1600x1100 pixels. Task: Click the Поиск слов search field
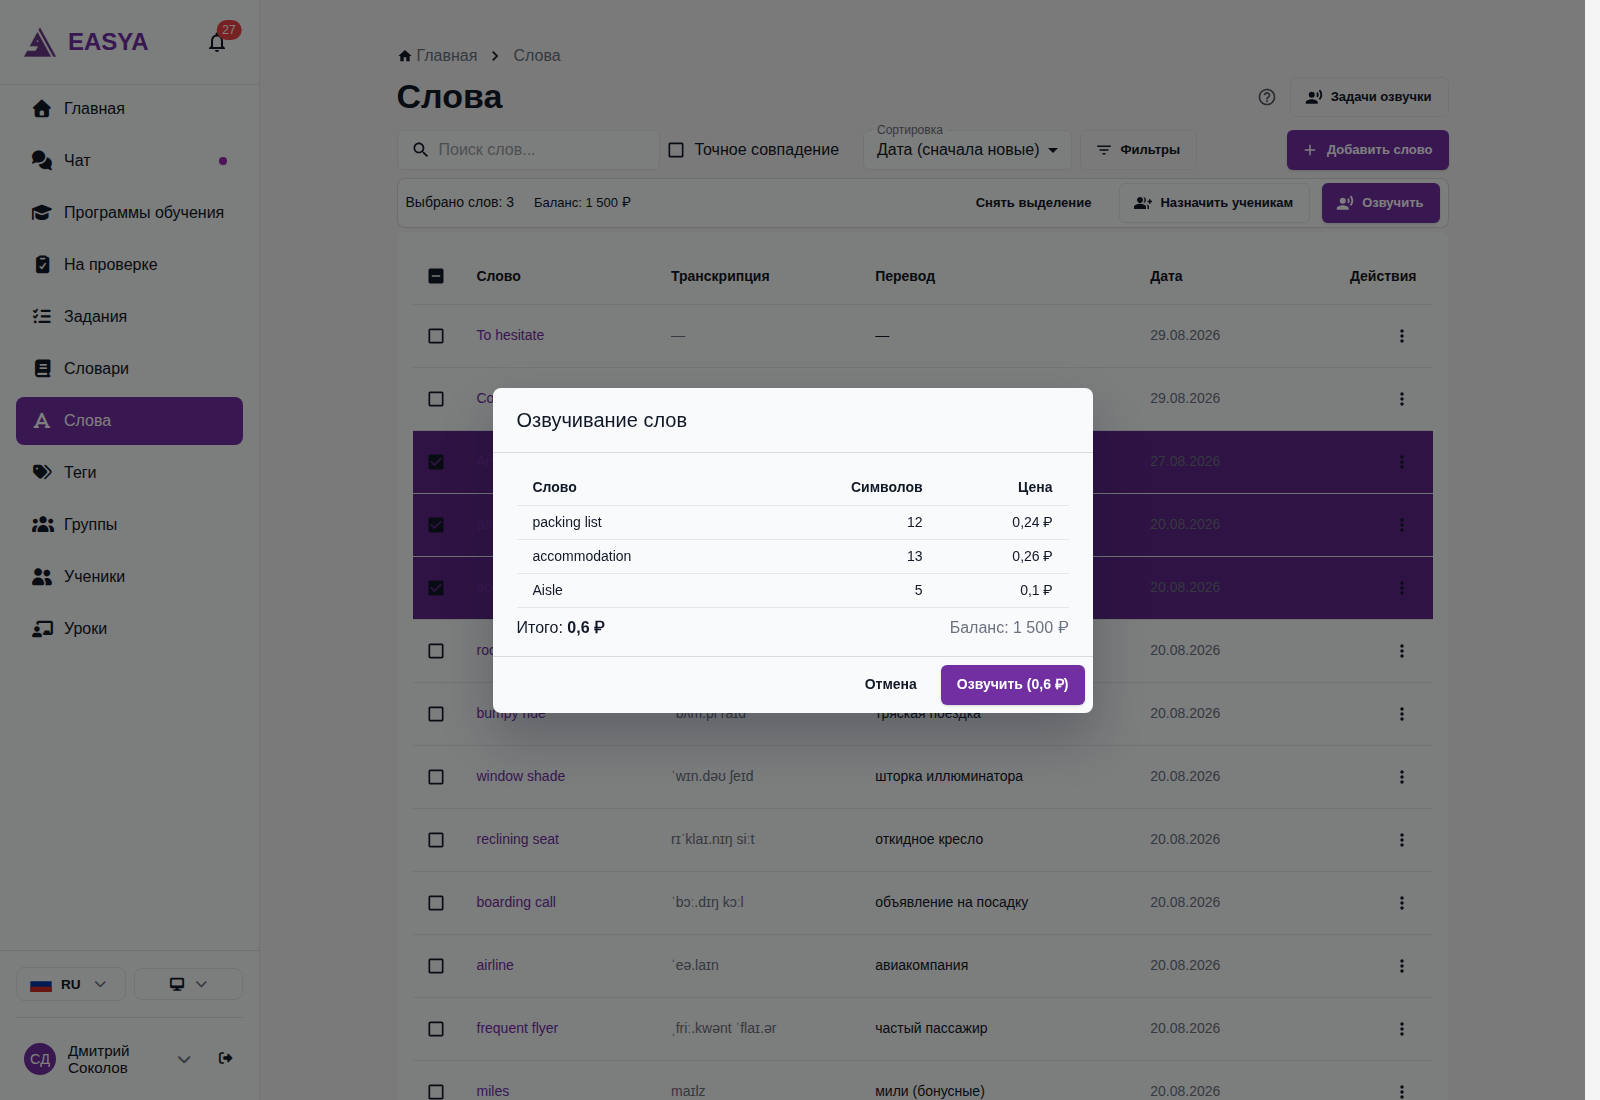click(x=528, y=150)
